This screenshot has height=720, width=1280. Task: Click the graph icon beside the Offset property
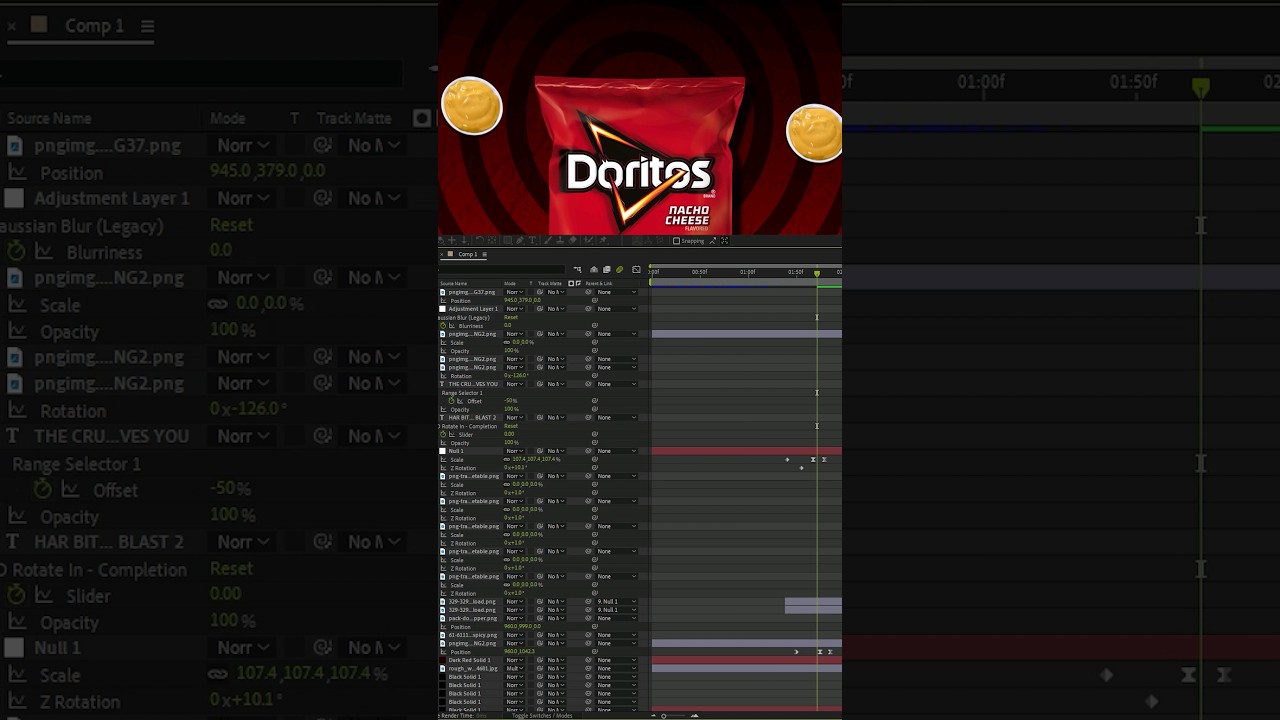pos(460,401)
